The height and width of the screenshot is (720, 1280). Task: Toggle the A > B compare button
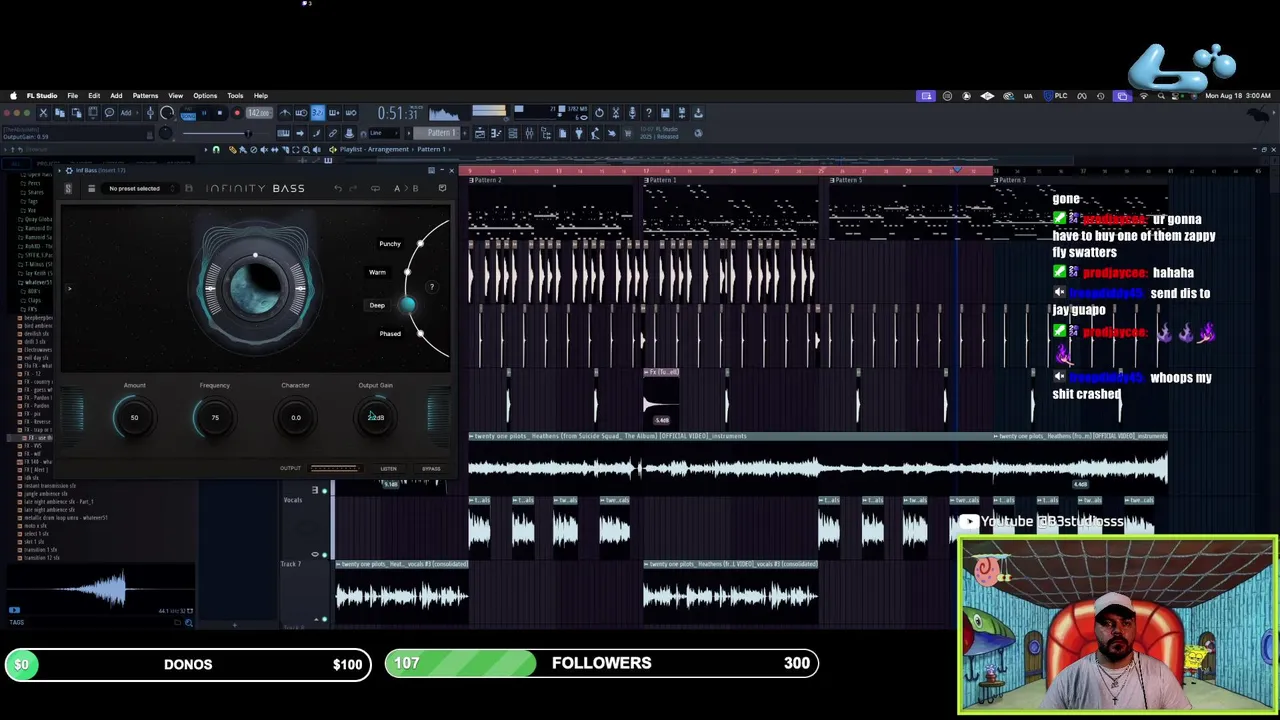point(406,188)
